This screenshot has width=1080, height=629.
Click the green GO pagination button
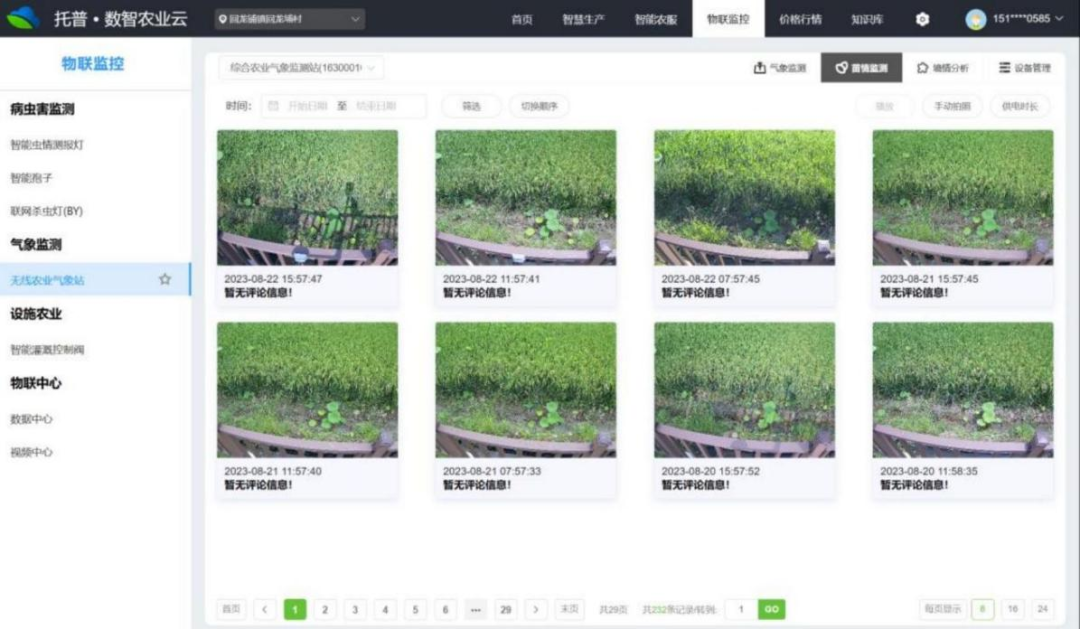771,609
